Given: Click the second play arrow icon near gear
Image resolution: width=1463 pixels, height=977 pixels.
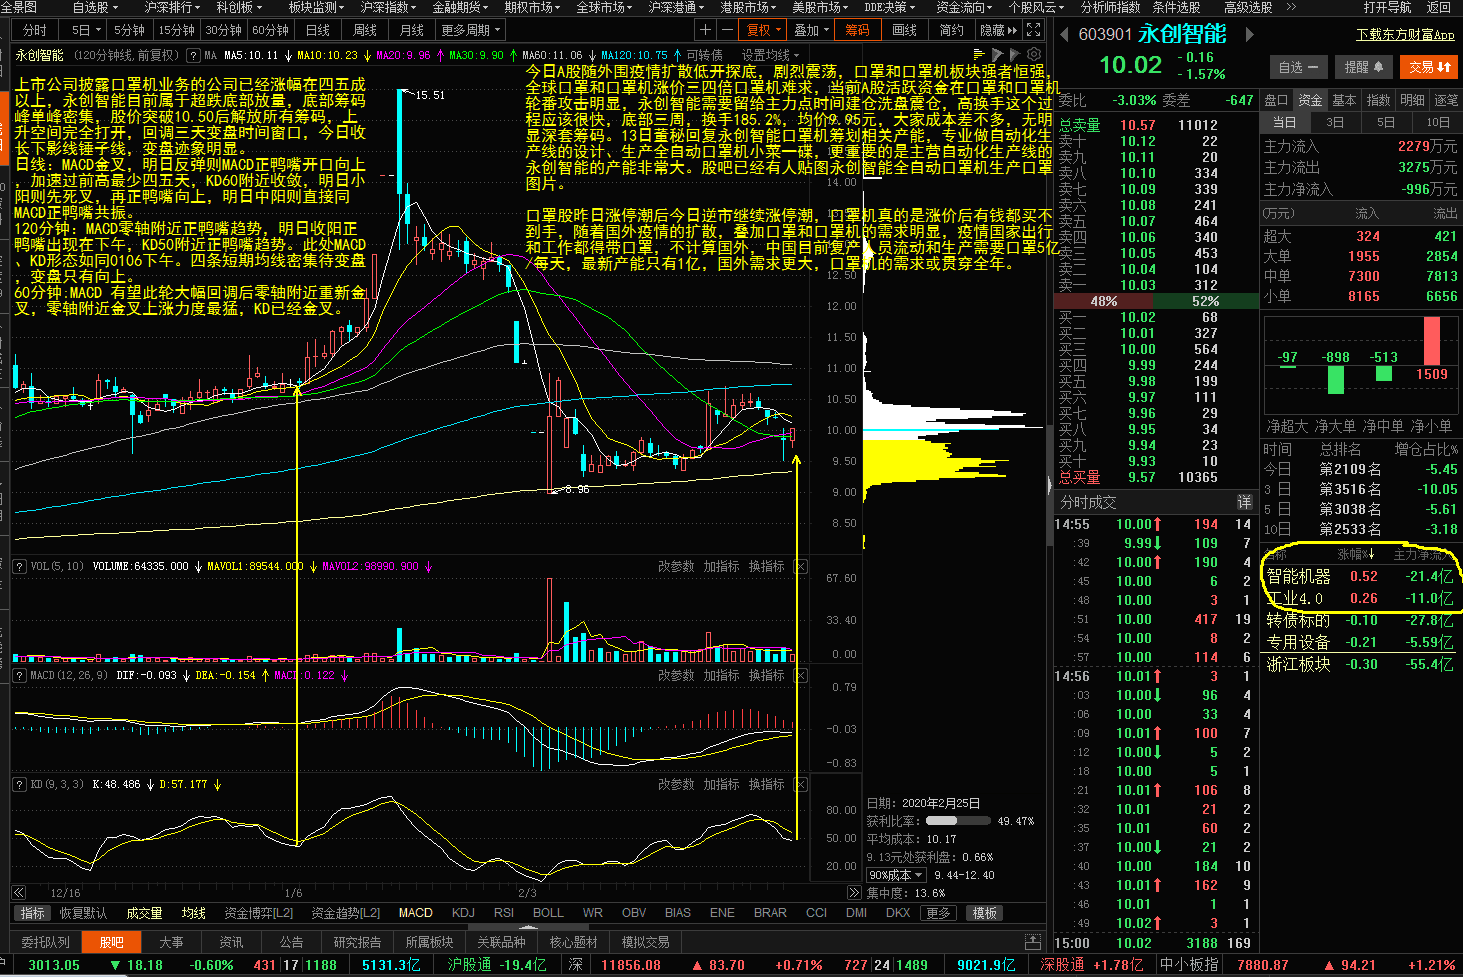Looking at the screenshot, I should tap(1015, 55).
